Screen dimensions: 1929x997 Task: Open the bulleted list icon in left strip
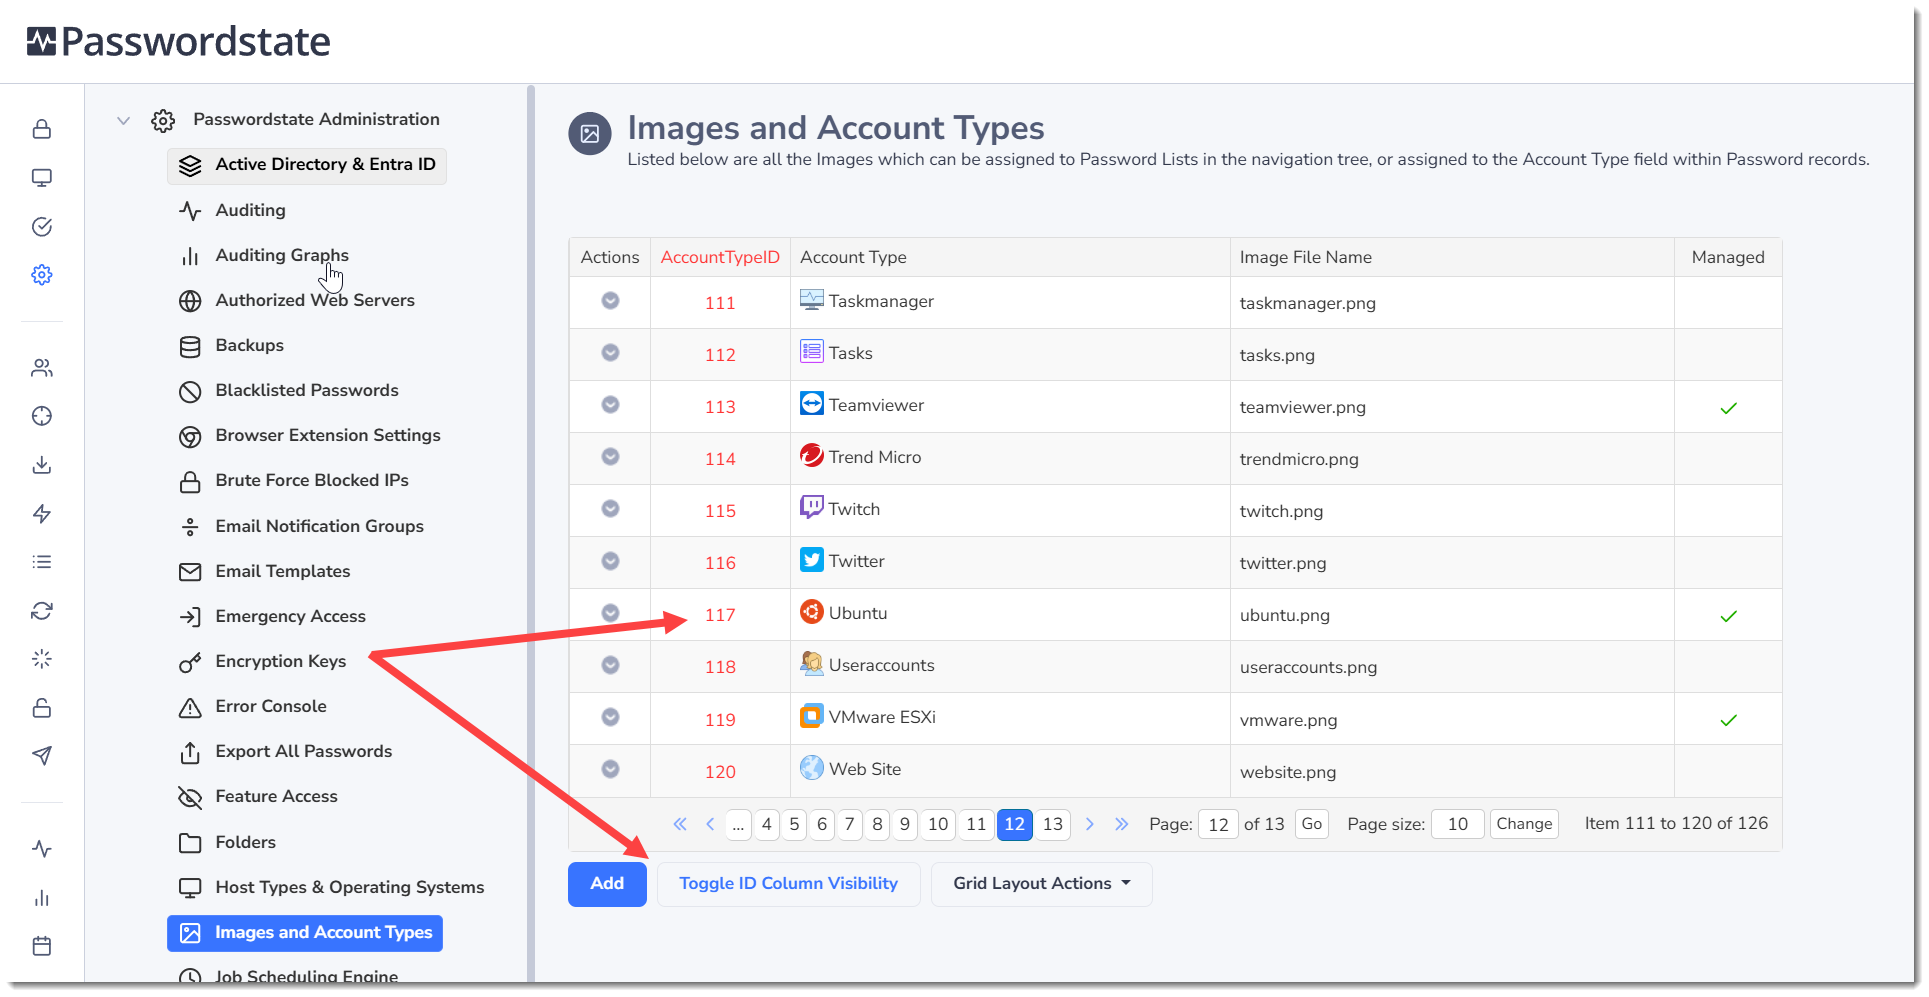coord(42,562)
